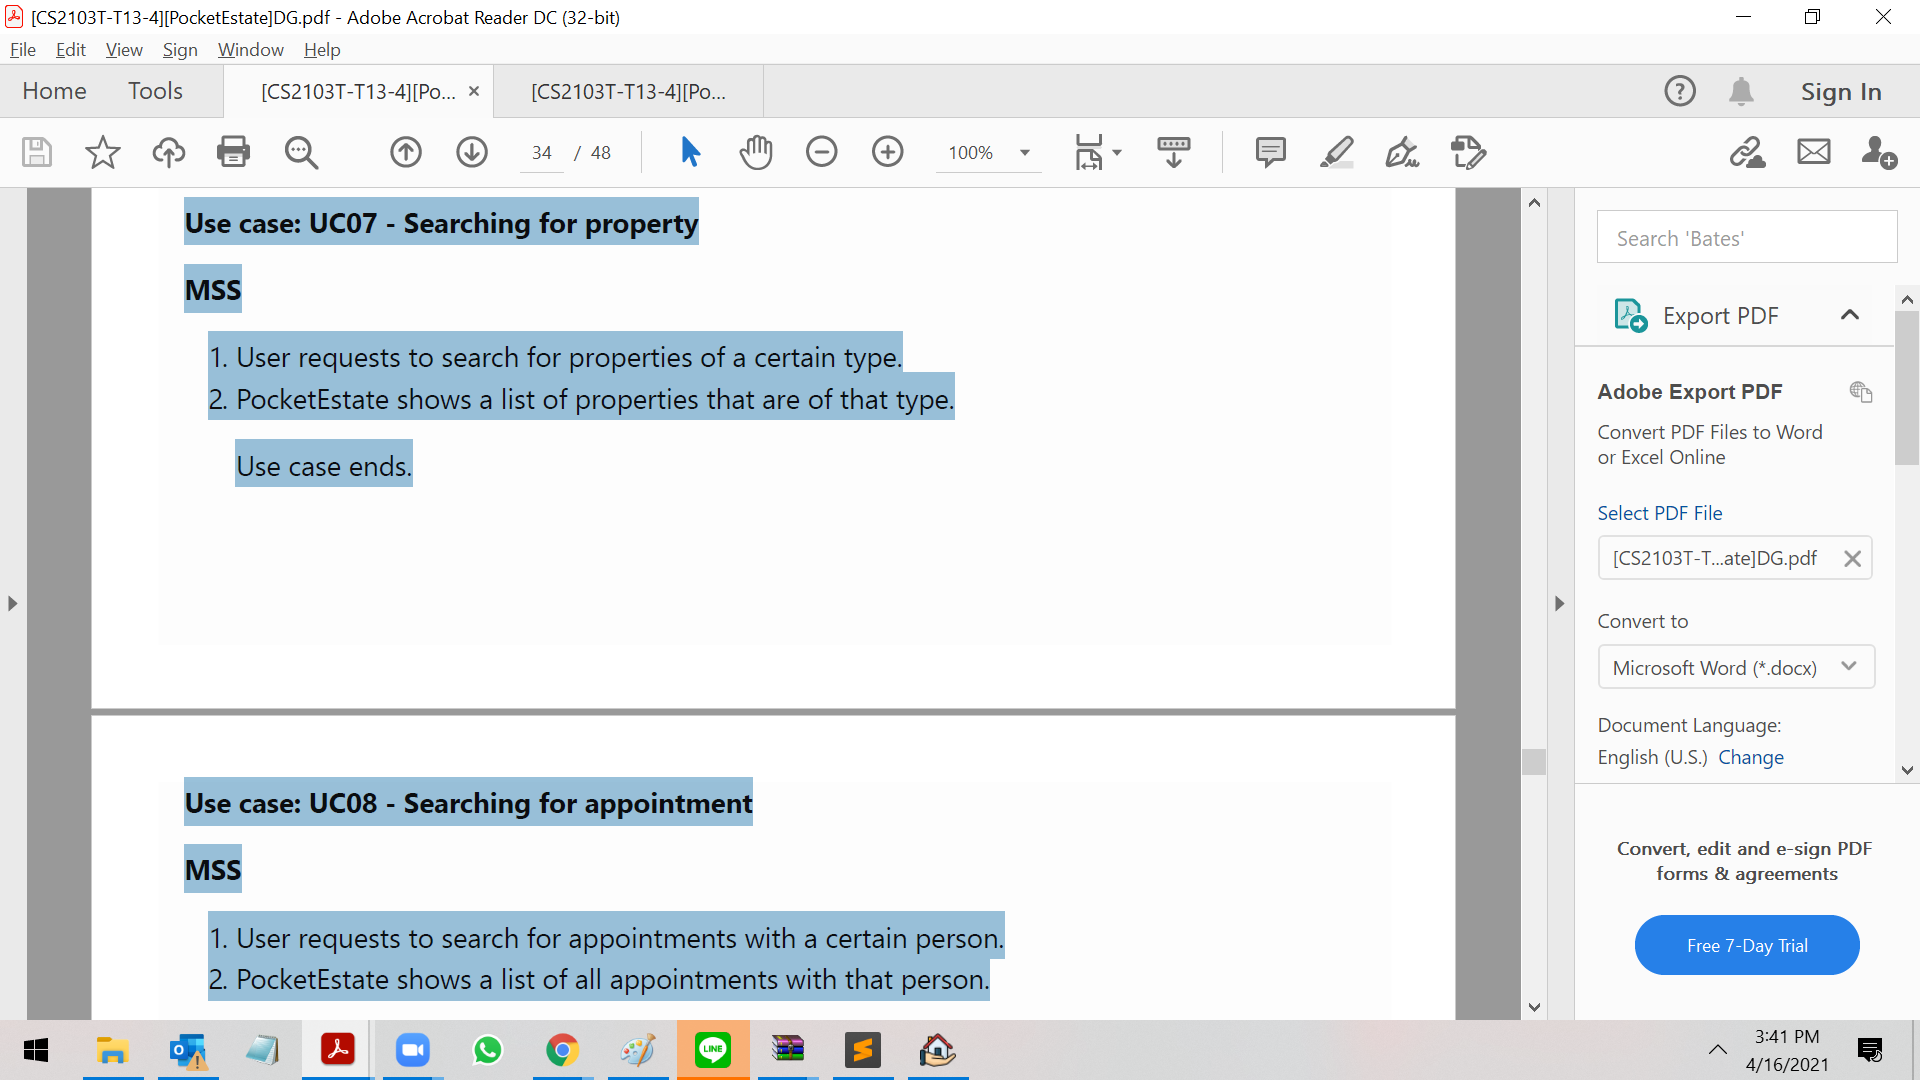Activate the arrow selection tool
The width and height of the screenshot is (1920, 1080).
tap(690, 152)
